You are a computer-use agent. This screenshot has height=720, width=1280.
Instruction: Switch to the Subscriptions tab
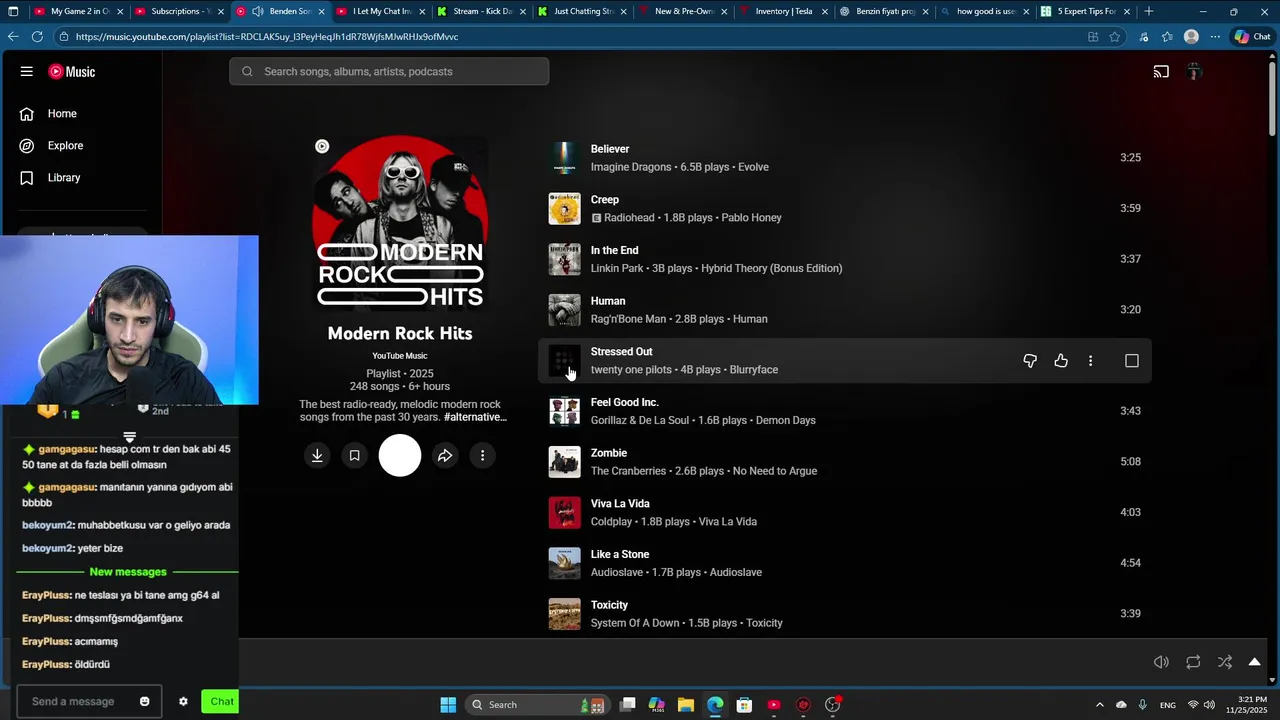(180, 12)
